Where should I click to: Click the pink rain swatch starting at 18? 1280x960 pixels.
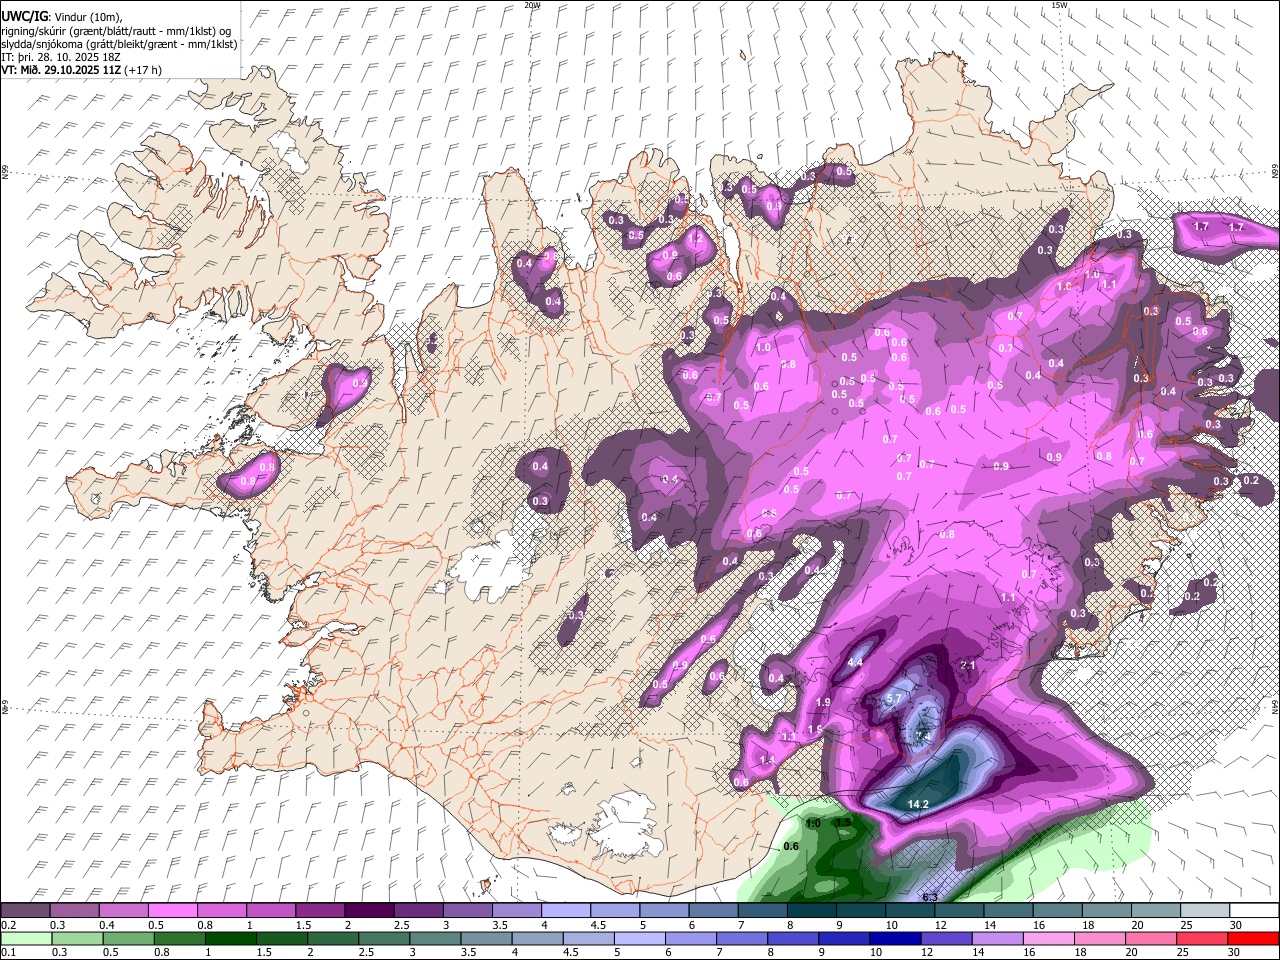tap(1099, 938)
